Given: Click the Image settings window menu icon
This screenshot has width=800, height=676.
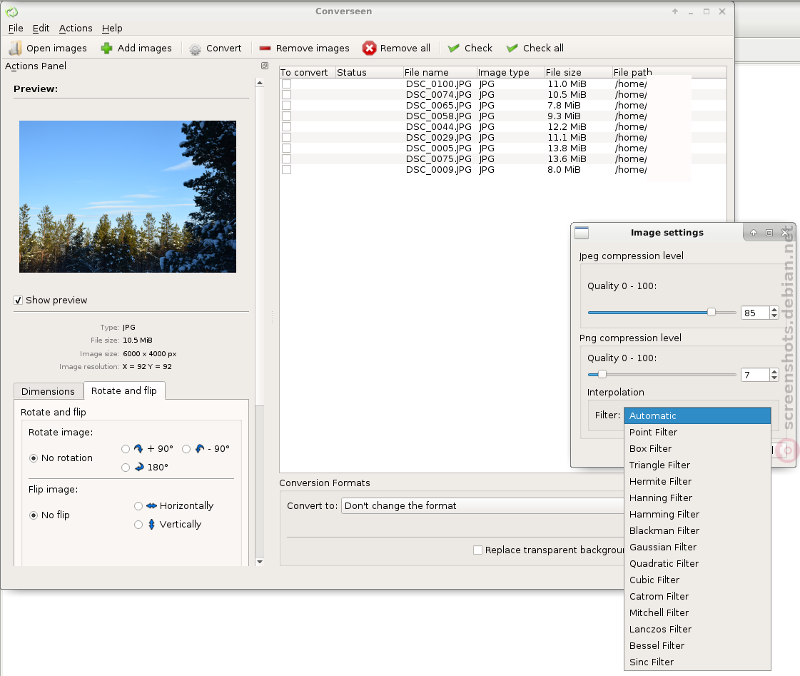Looking at the screenshot, I should pos(582,233).
